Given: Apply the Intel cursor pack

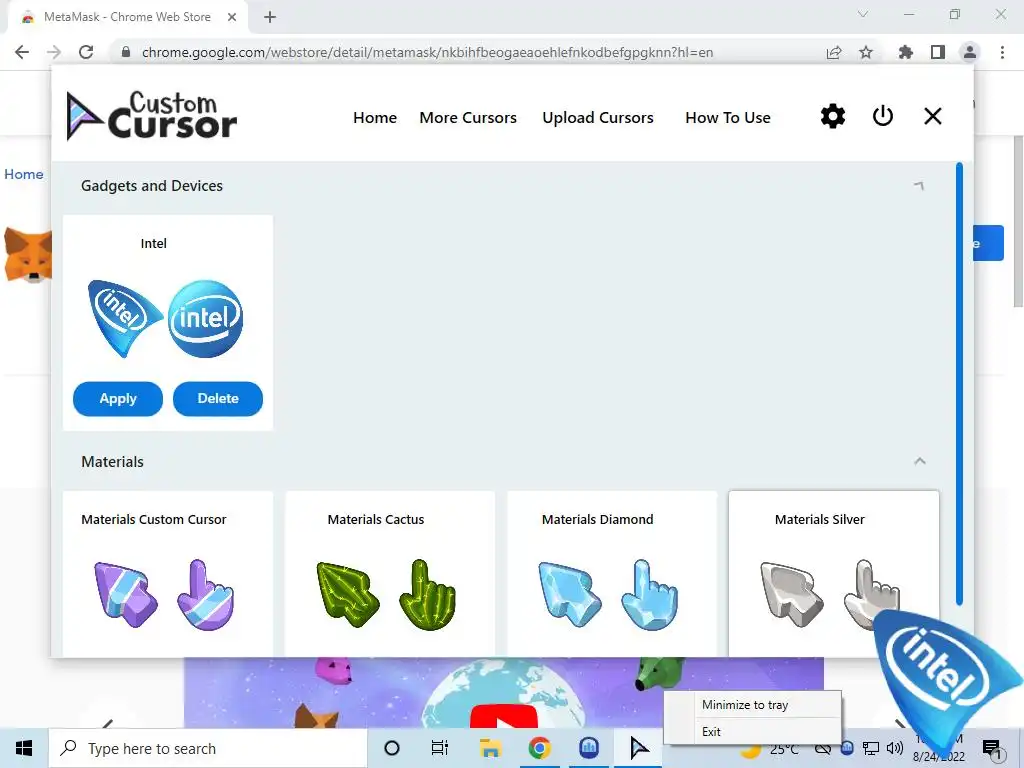Looking at the screenshot, I should 118,398.
